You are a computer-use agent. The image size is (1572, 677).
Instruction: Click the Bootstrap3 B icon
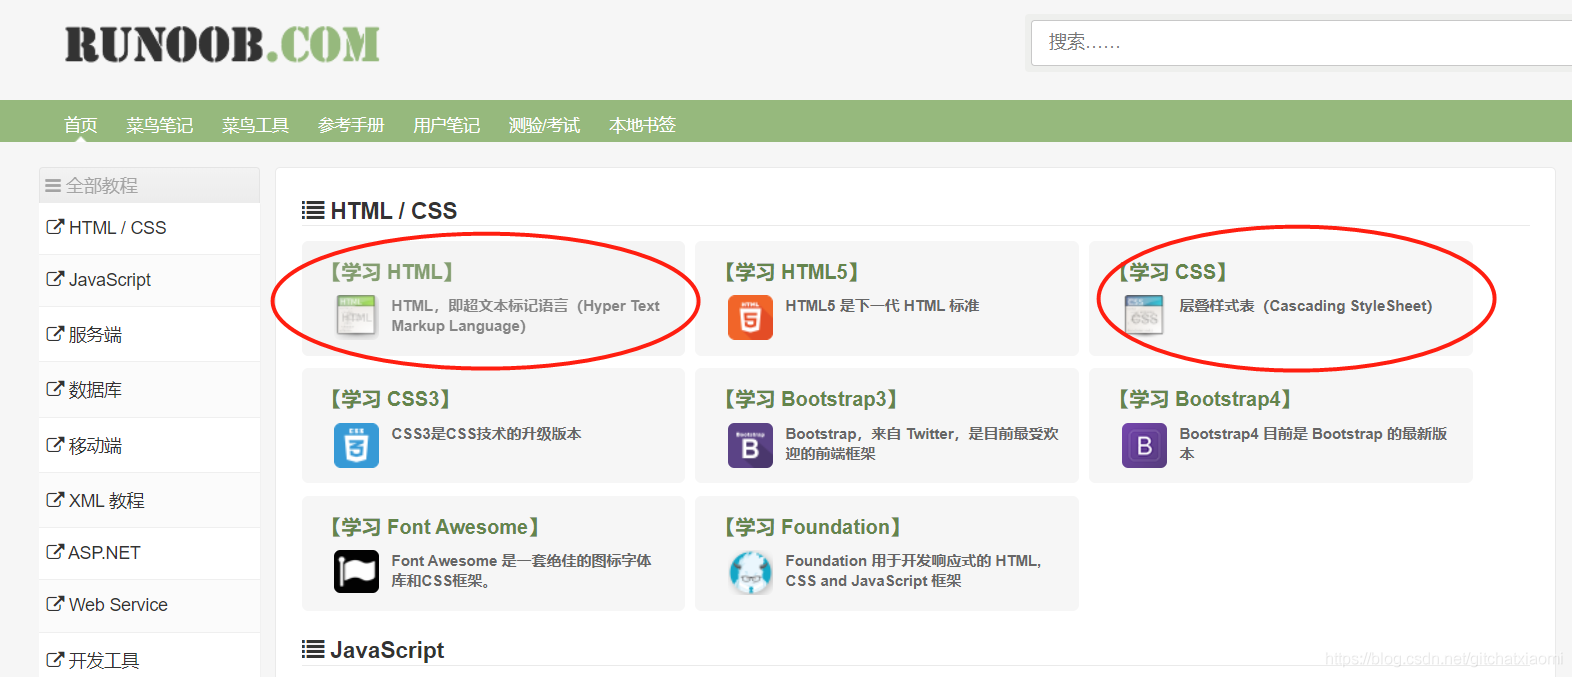click(x=750, y=445)
